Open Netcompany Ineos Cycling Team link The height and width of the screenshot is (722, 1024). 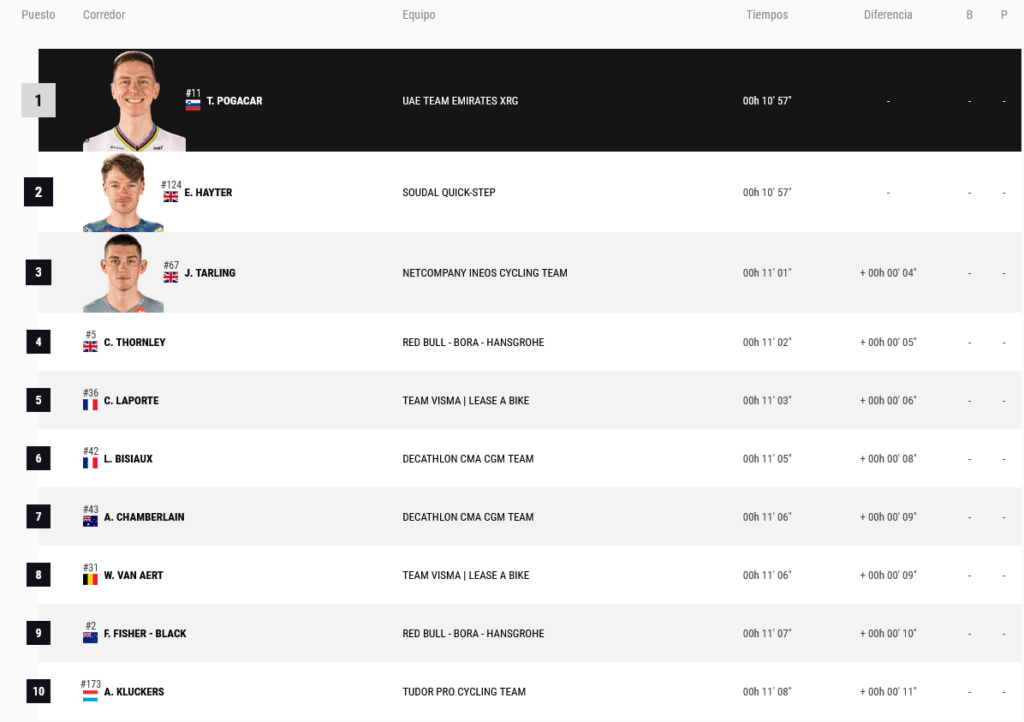[485, 273]
